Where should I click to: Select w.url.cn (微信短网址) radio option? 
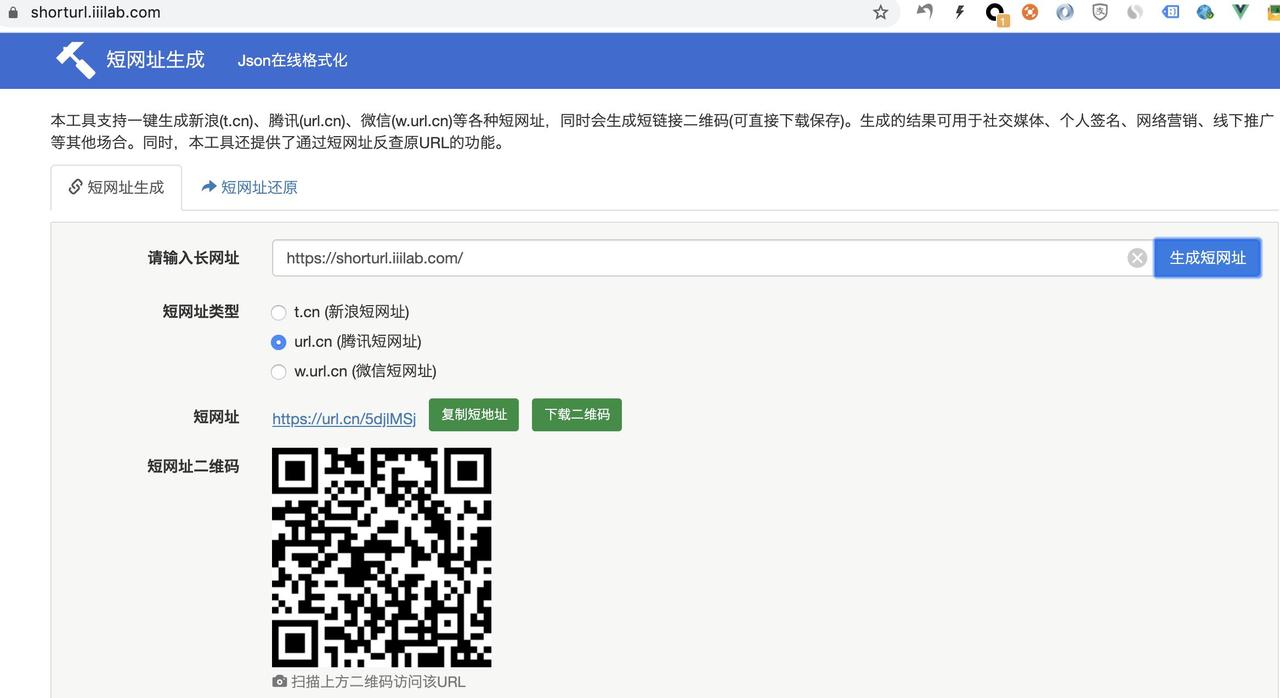coord(279,372)
